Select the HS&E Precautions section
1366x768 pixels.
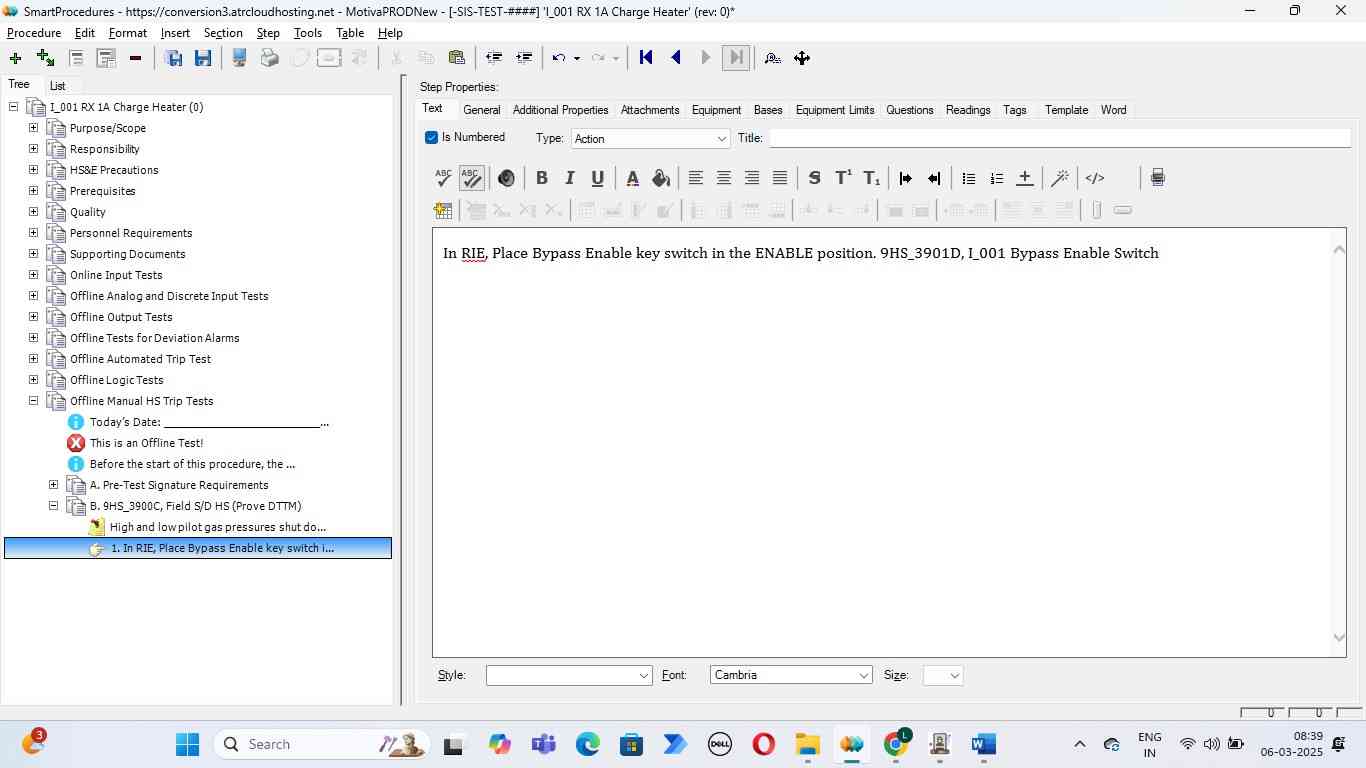click(114, 170)
